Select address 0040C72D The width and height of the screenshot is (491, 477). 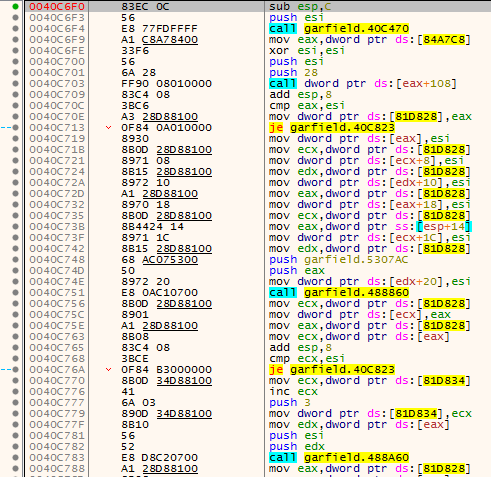click(x=57, y=194)
